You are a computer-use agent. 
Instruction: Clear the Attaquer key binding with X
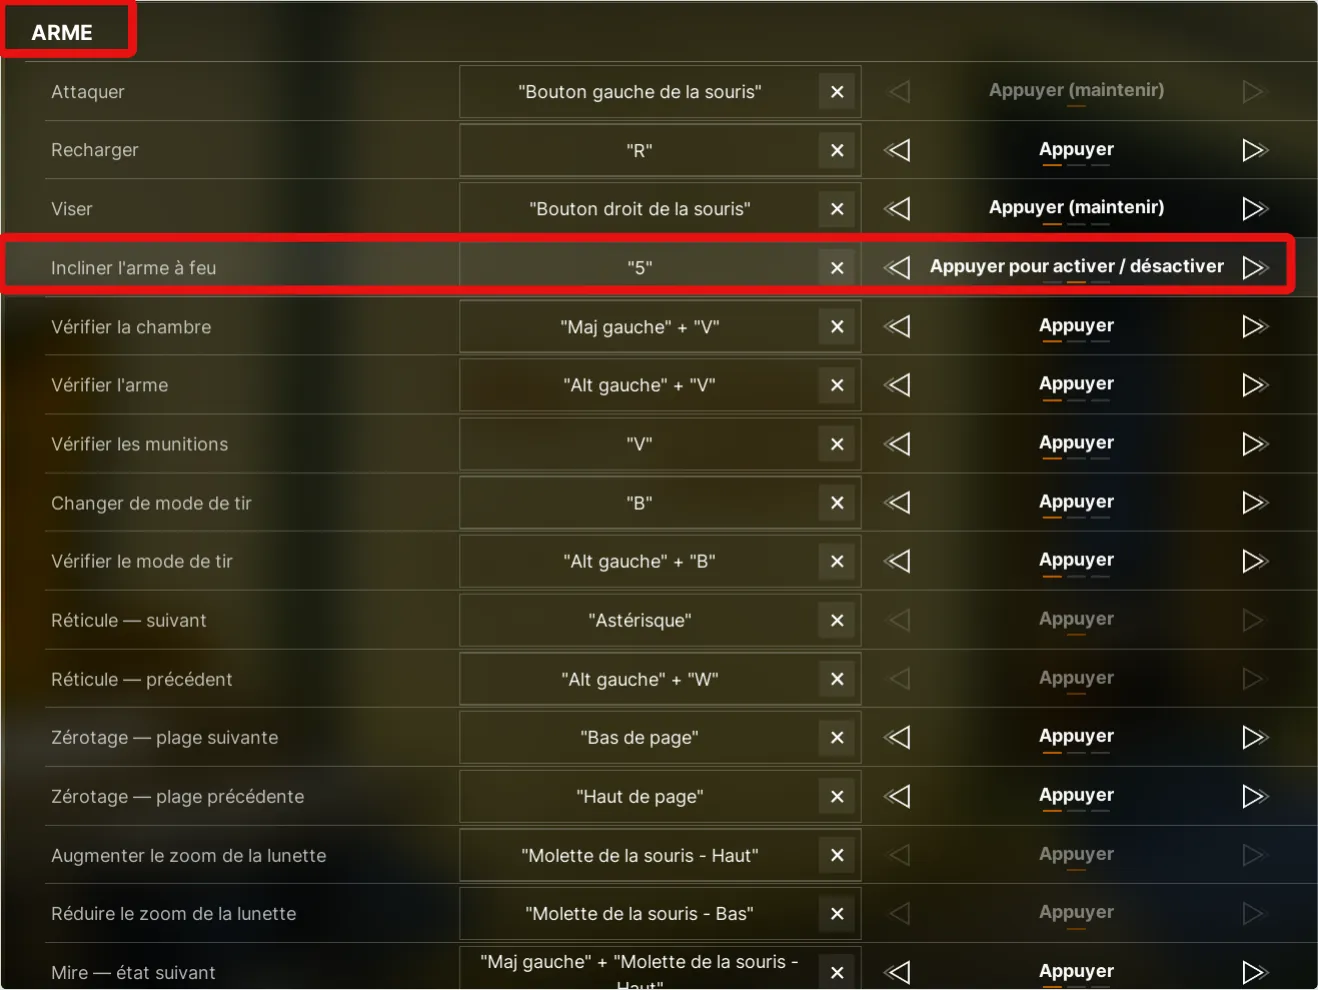click(837, 92)
